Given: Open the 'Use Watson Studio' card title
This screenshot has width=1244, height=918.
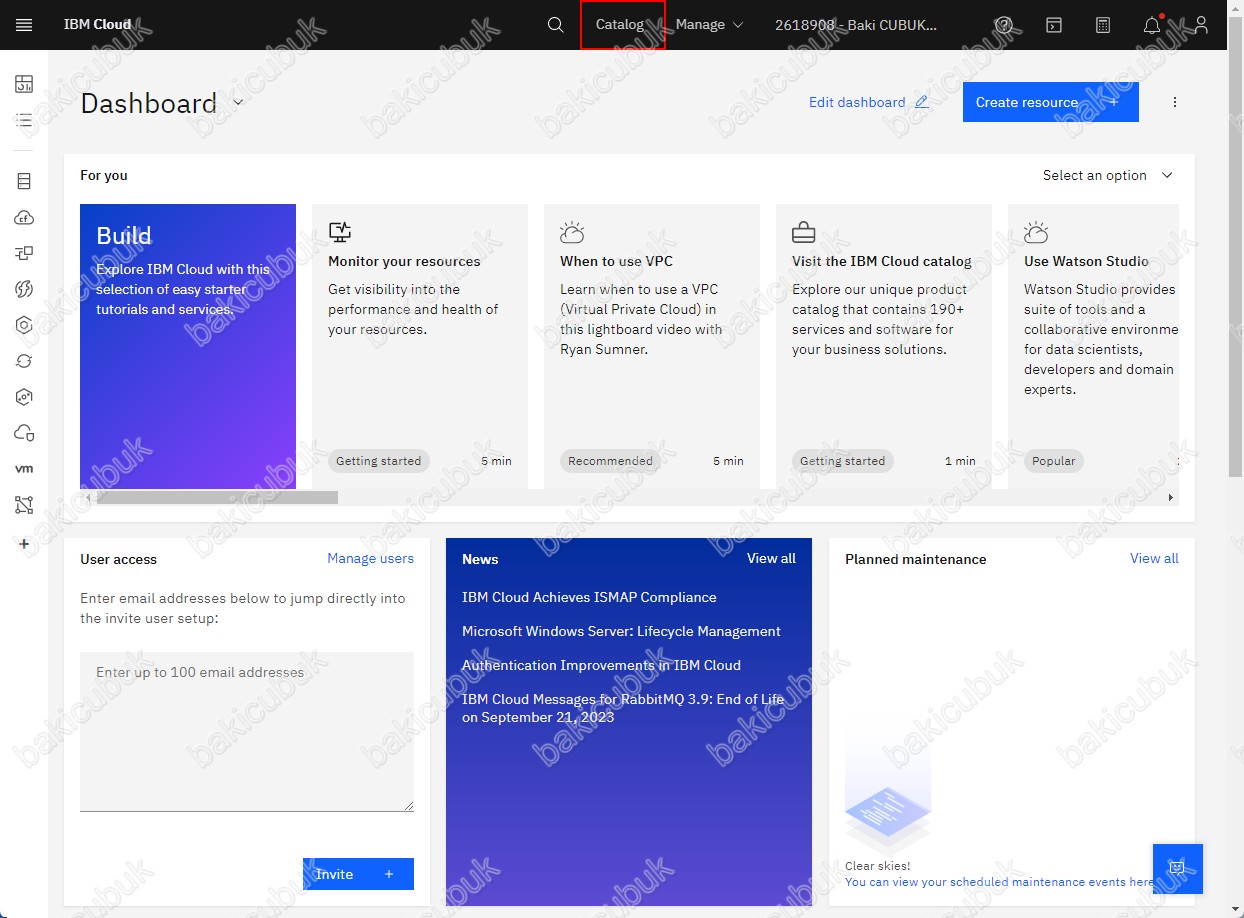Looking at the screenshot, I should point(1086,261).
